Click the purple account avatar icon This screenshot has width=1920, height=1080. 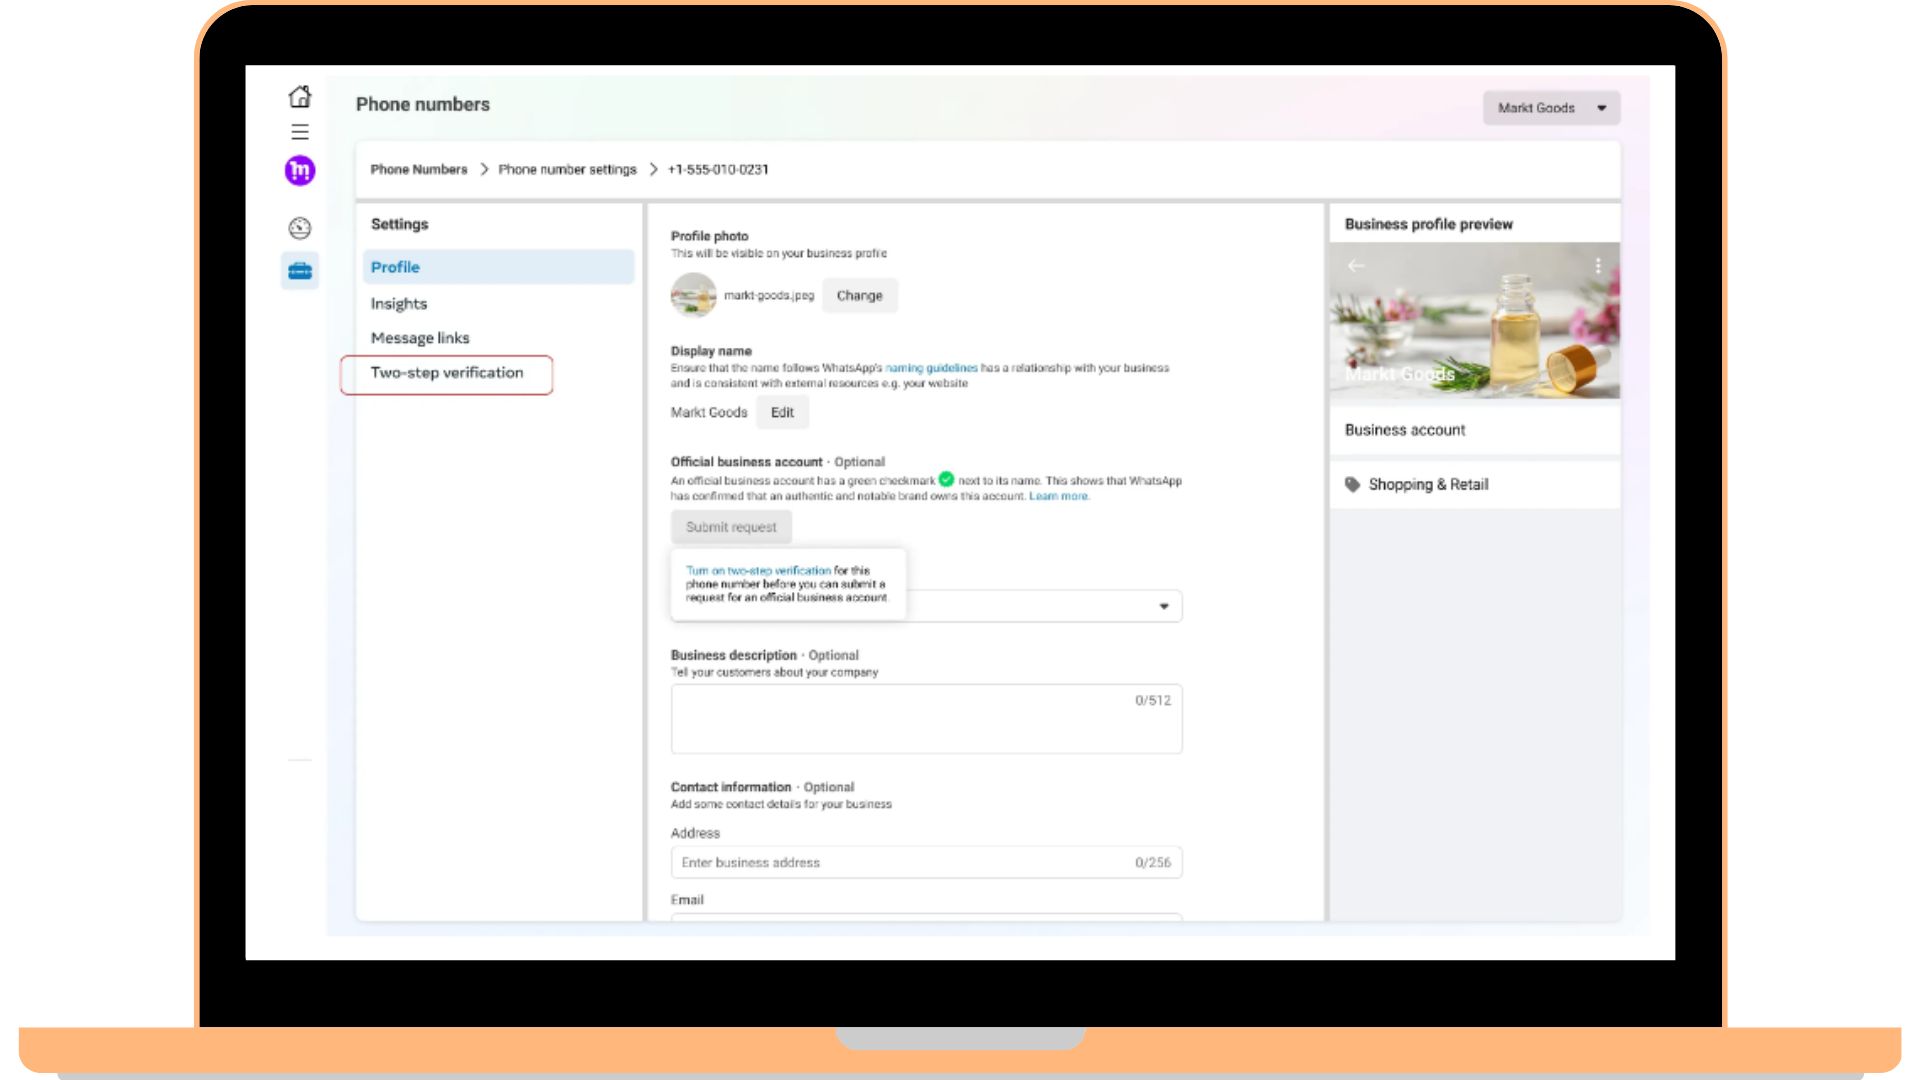pyautogui.click(x=300, y=170)
